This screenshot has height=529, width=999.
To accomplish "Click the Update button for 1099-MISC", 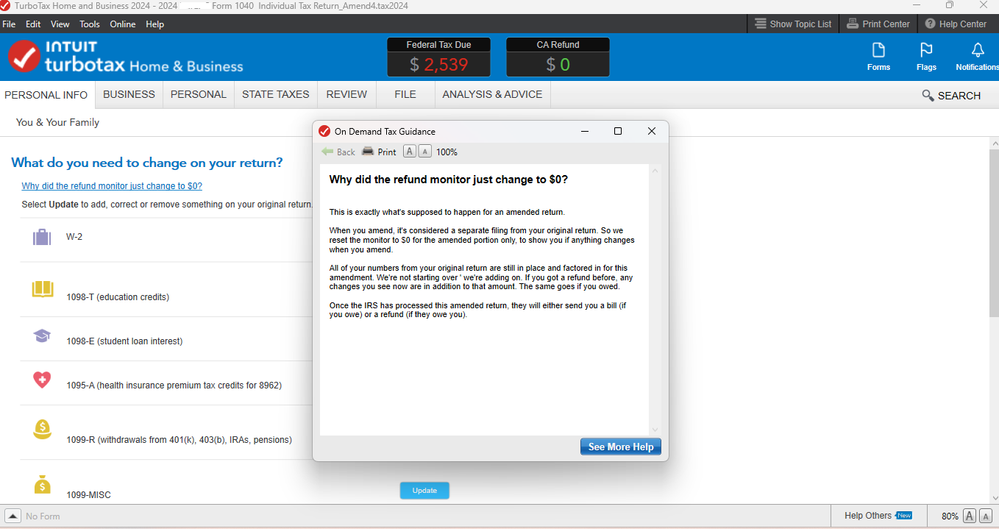I will tap(424, 490).
